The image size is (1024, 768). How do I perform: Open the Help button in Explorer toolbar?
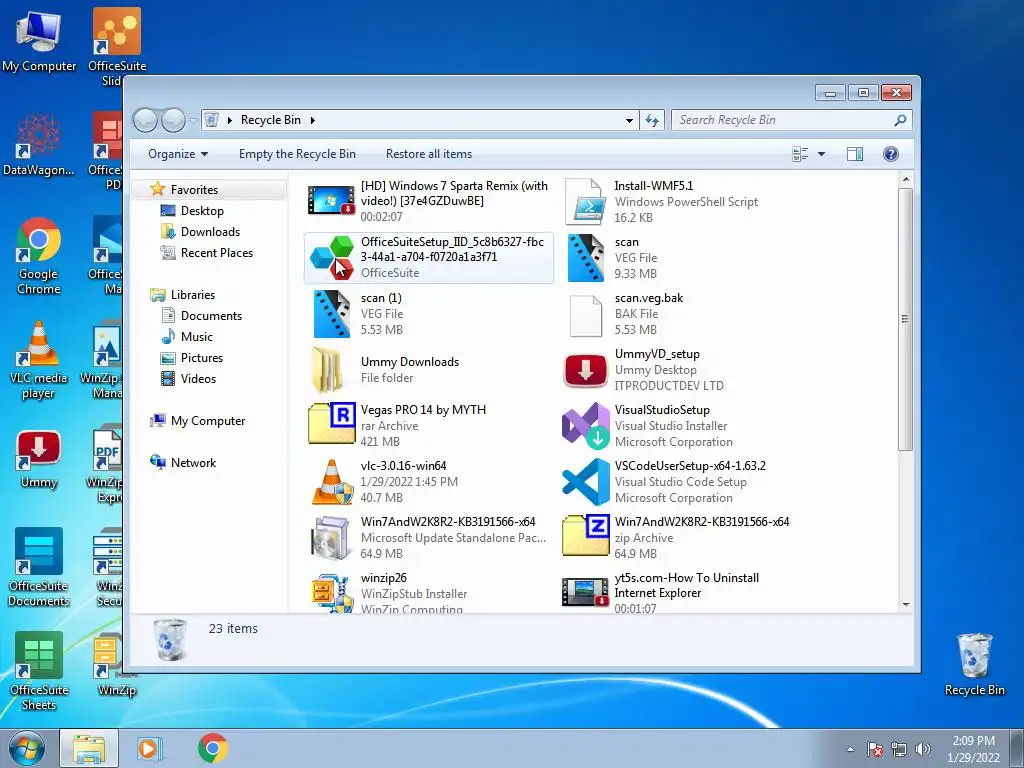pyautogui.click(x=890, y=154)
